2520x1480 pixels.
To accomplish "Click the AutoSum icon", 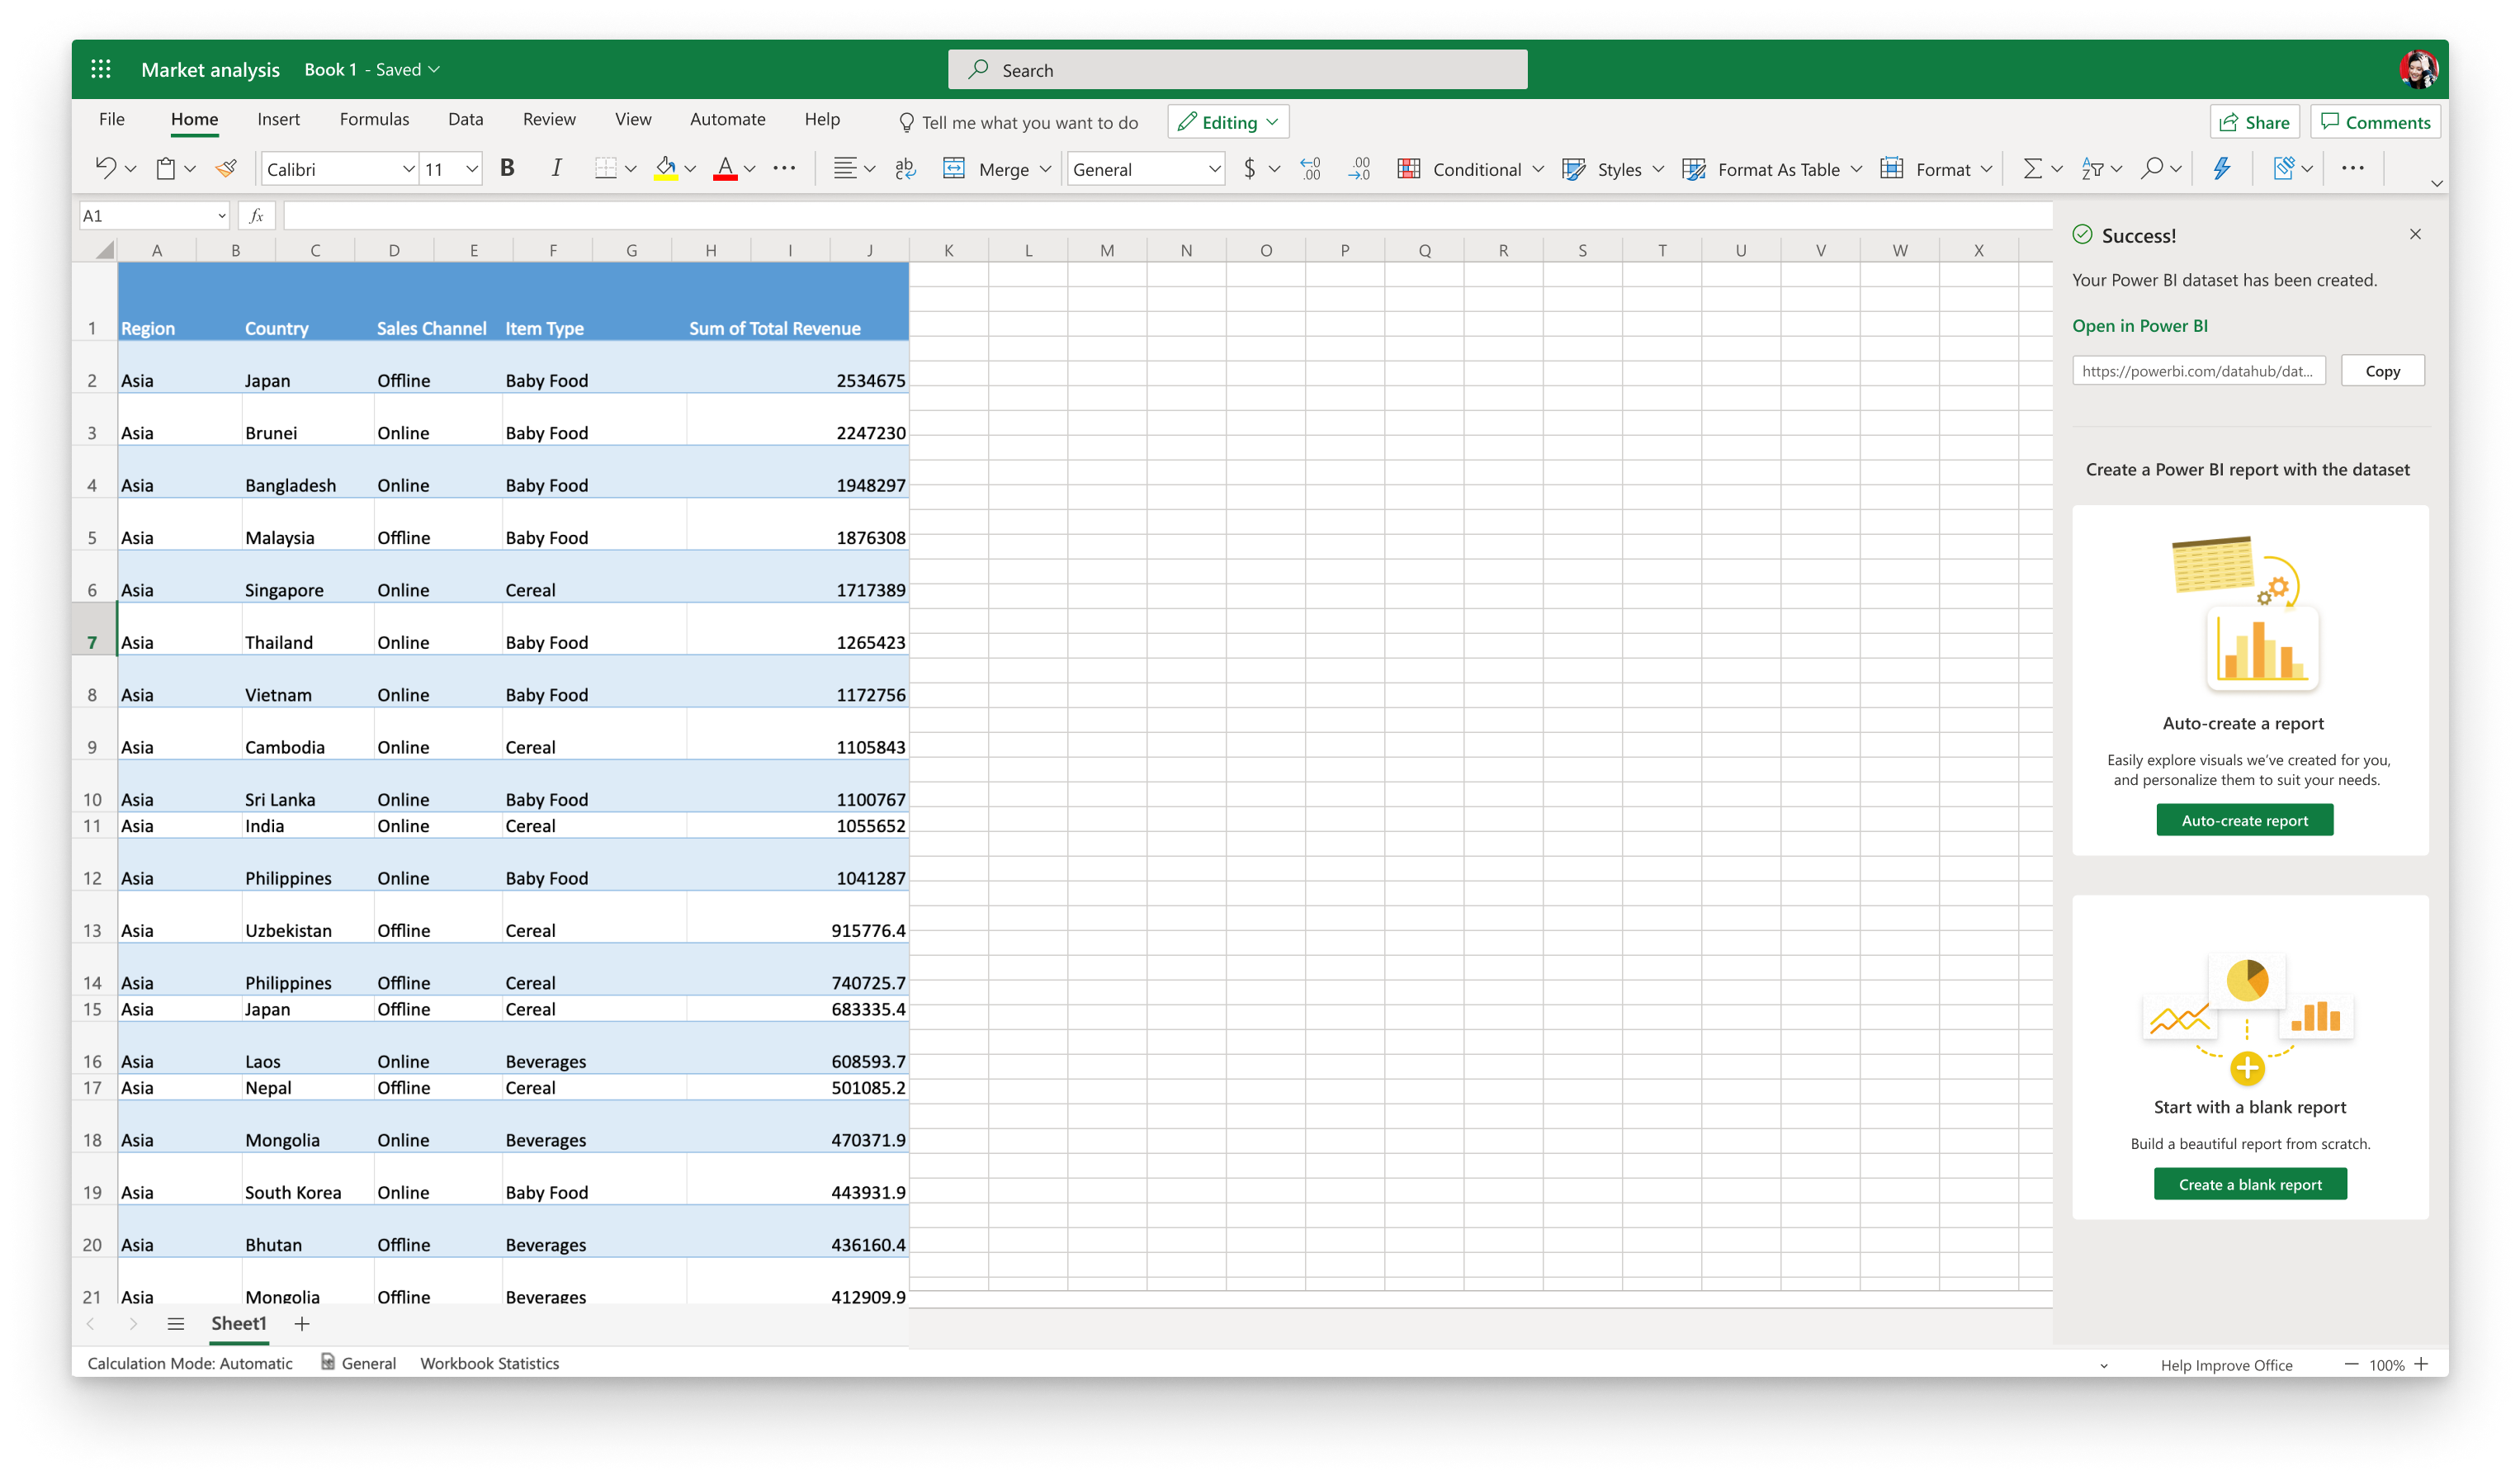I will [x=2031, y=169].
